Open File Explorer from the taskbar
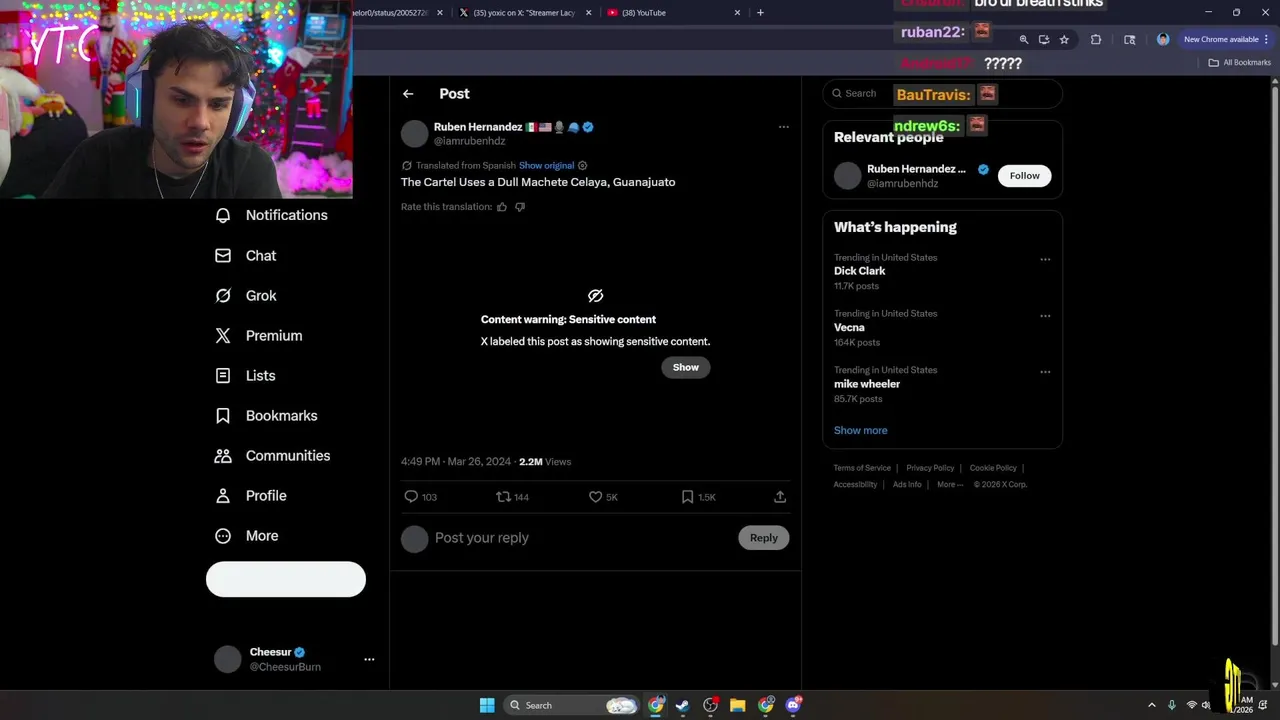1280x720 pixels. [x=738, y=705]
